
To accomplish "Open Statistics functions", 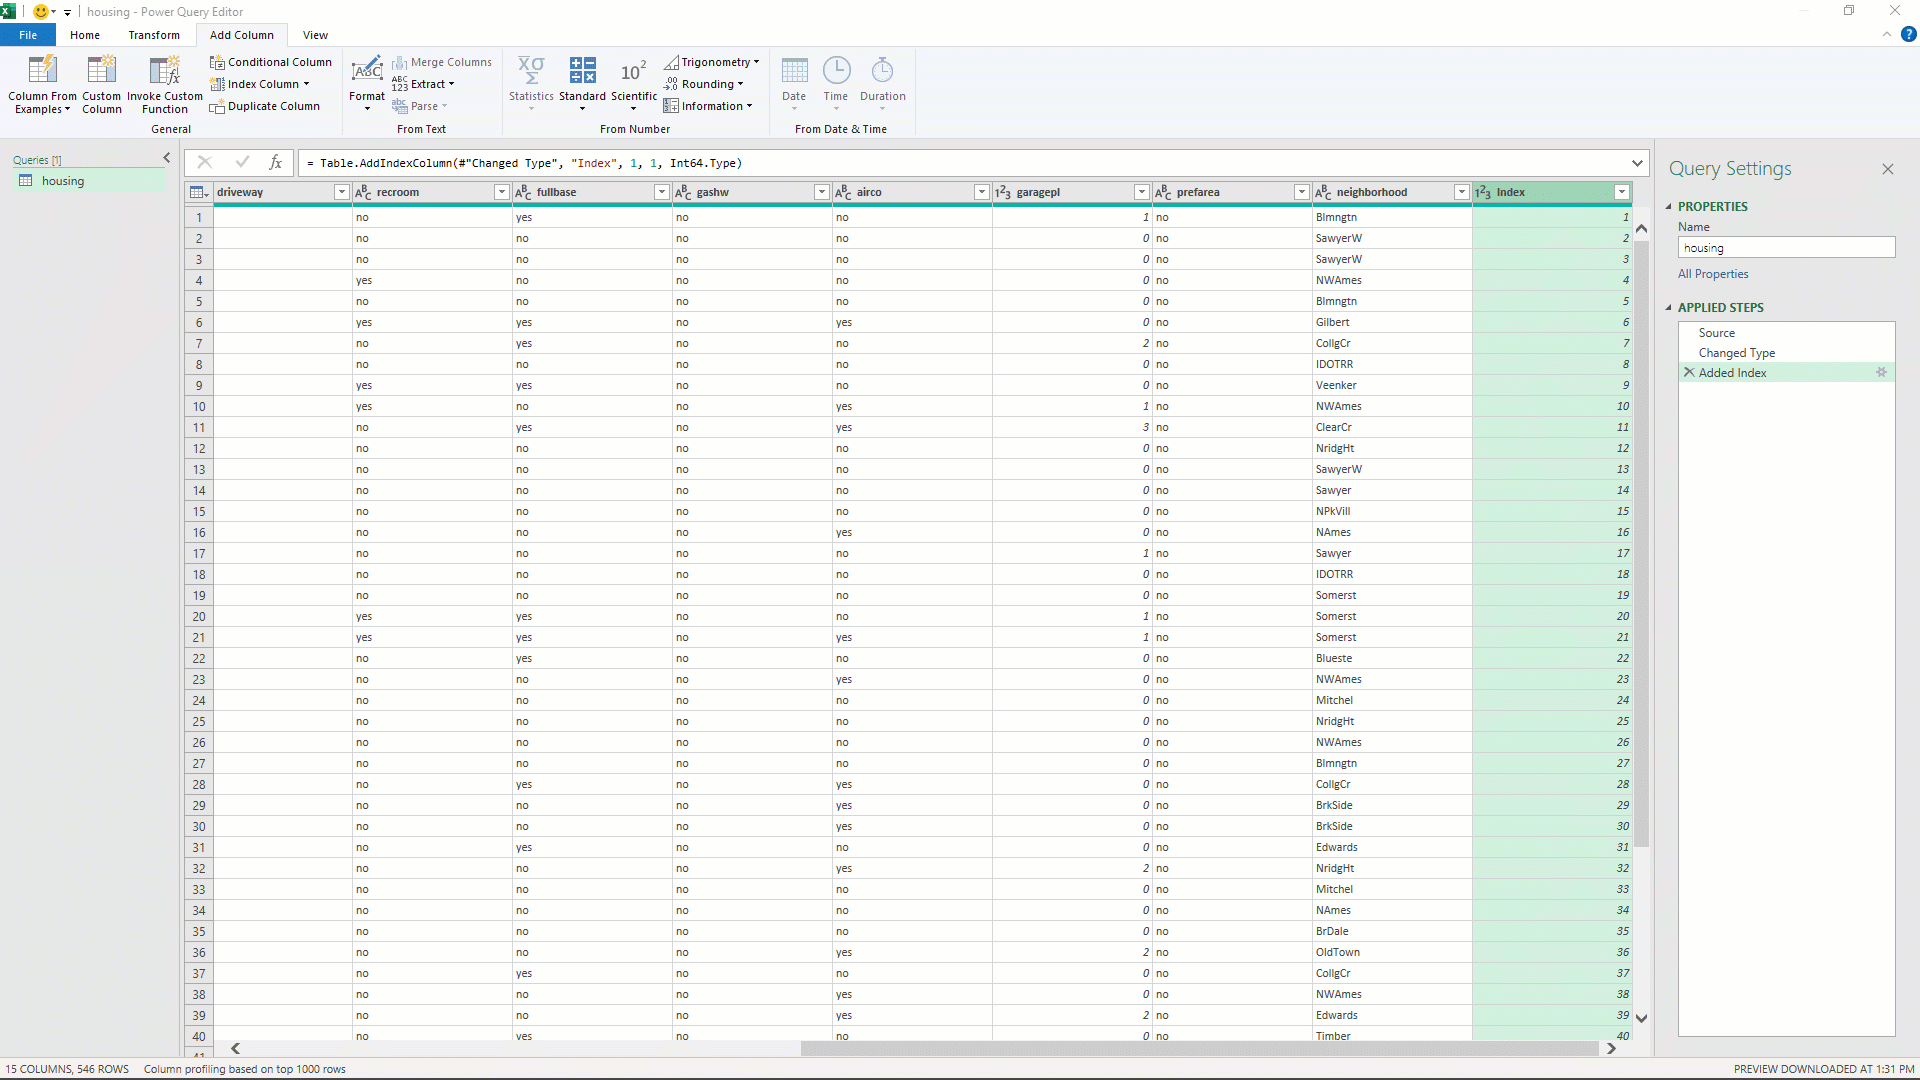I will tap(531, 70).
